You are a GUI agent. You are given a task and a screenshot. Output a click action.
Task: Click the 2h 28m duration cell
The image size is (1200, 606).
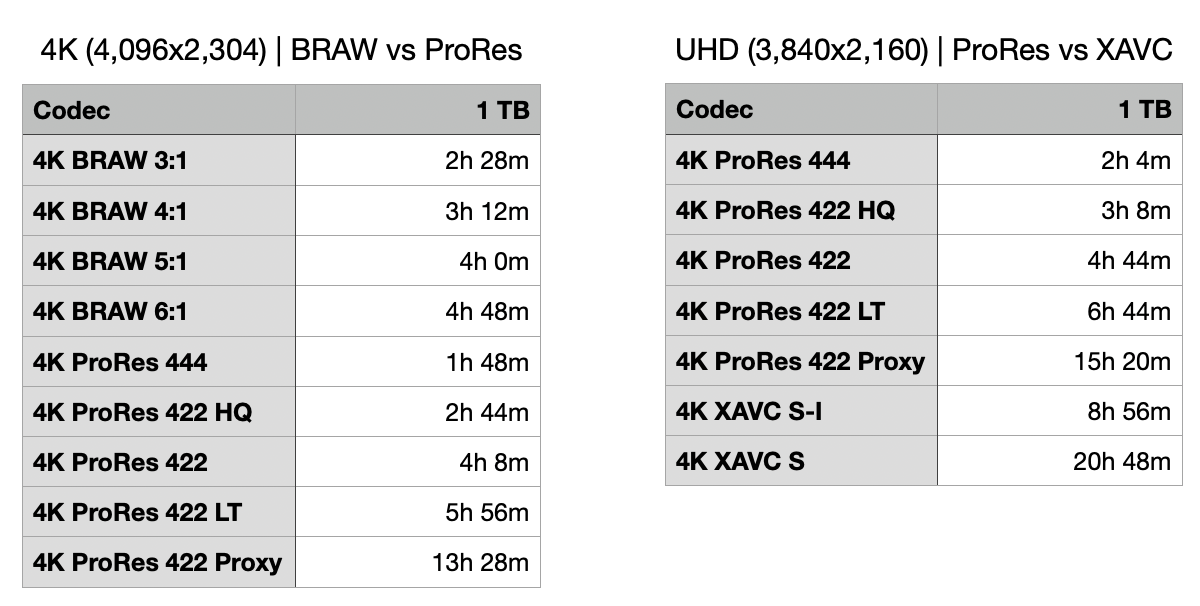[x=418, y=160]
